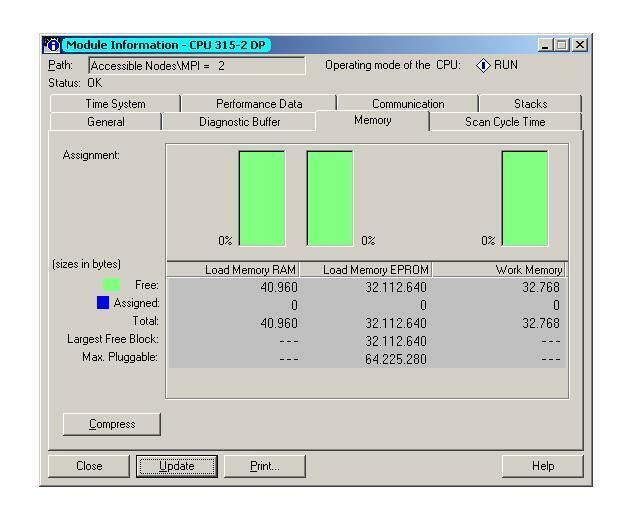Click the Load Memory RAM column header
Image resolution: width=628 pixels, height=532 pixels.
pos(233,270)
